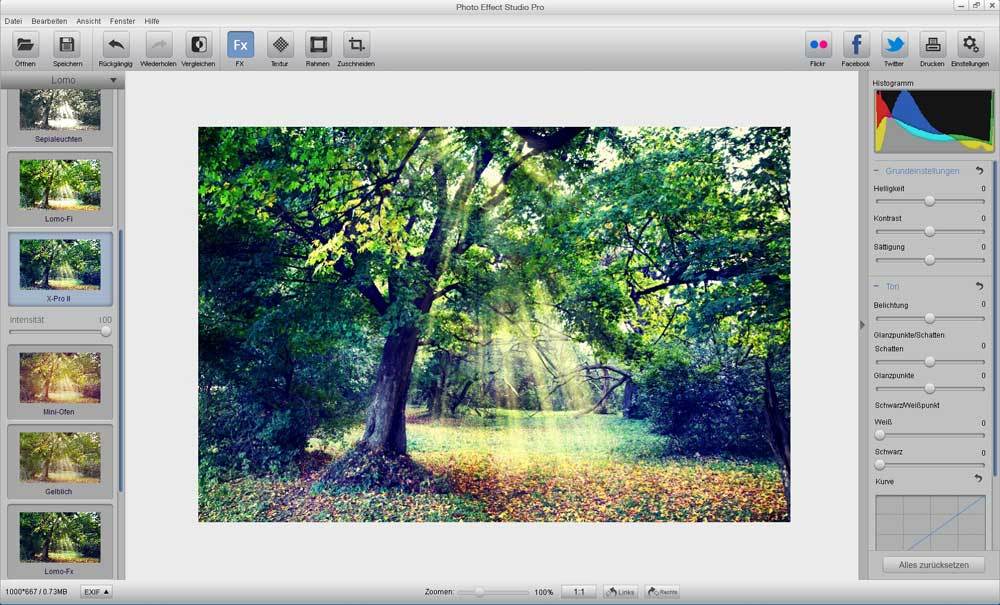Viewport: 1000px width, 605px height.
Task: Compare before and after with Vergleichen
Action: (198, 45)
